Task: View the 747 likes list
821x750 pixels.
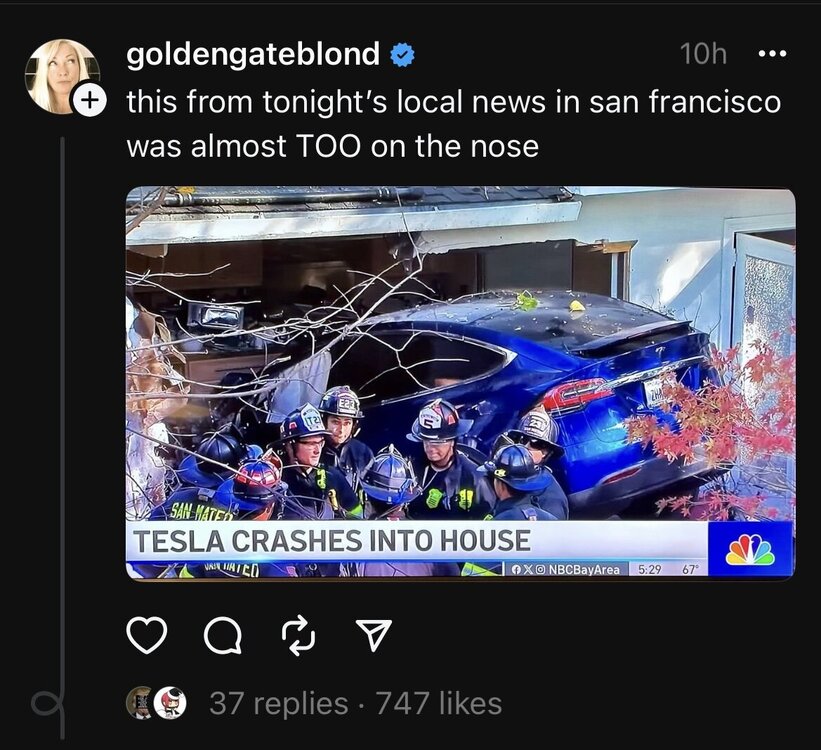Action: pyautogui.click(x=438, y=704)
